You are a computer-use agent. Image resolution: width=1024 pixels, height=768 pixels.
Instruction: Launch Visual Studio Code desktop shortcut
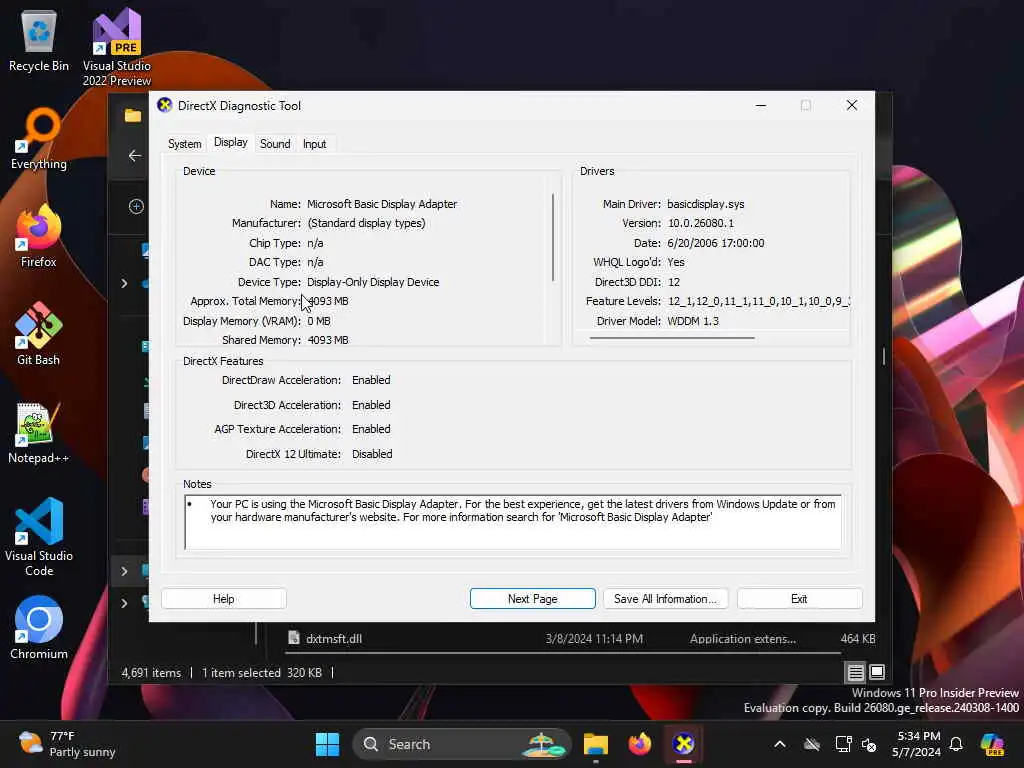tap(39, 537)
